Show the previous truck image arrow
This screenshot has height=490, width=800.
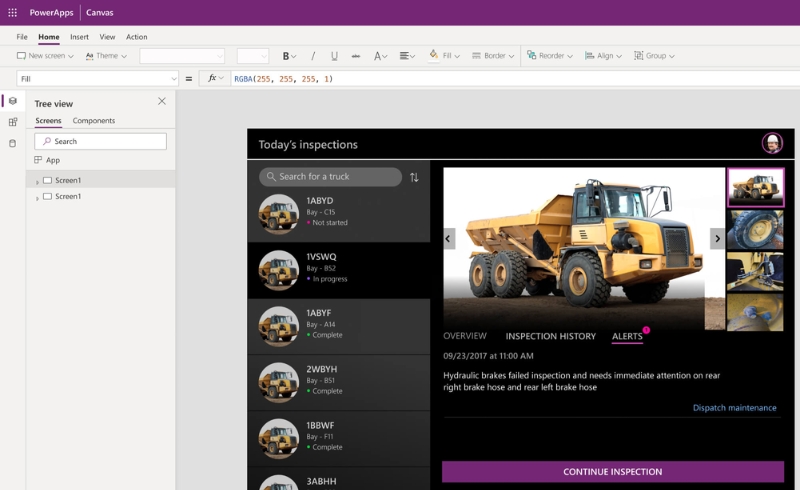[448, 238]
